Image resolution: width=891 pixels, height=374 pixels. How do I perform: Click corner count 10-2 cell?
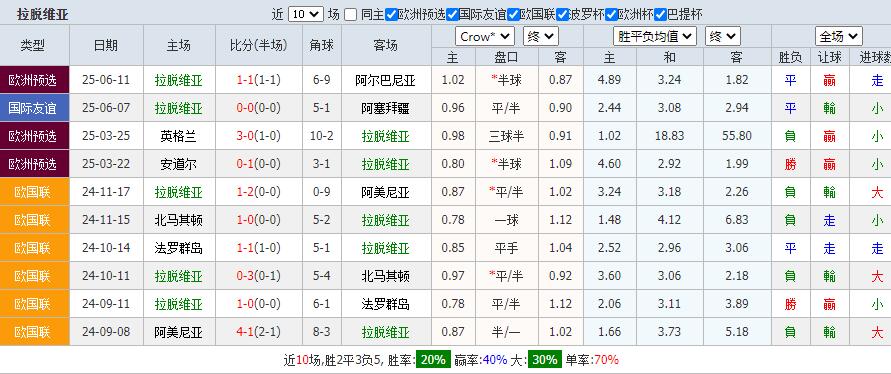(322, 136)
